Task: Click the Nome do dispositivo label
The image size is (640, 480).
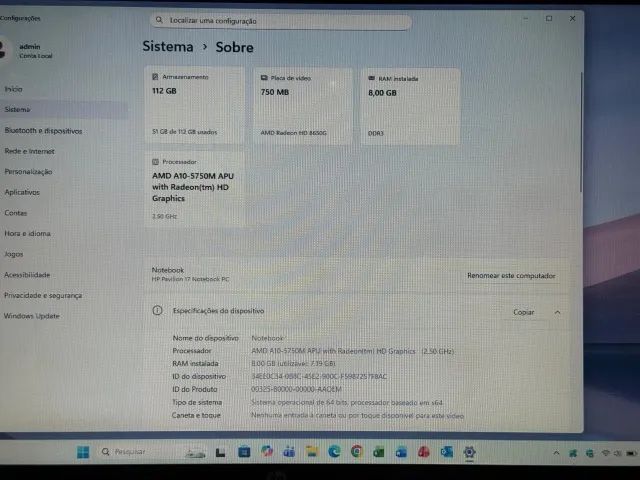Action: click(x=205, y=338)
